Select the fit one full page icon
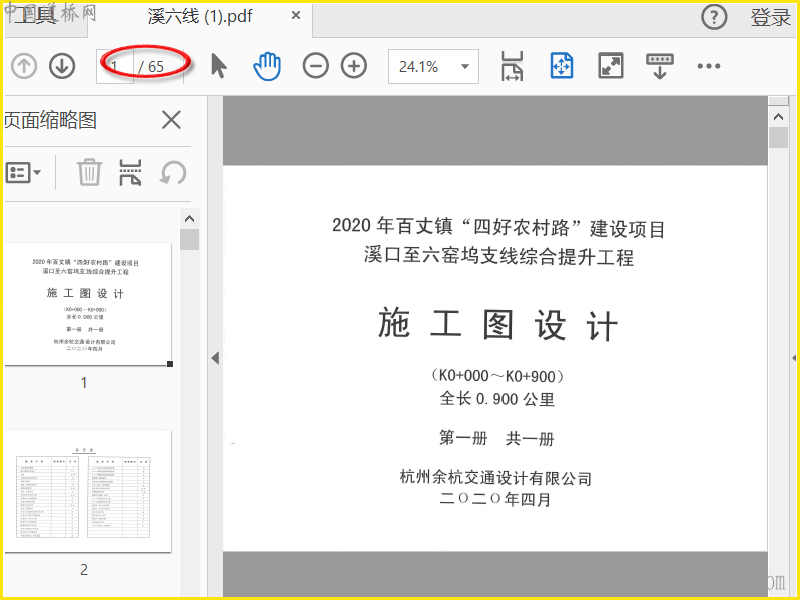 point(562,66)
